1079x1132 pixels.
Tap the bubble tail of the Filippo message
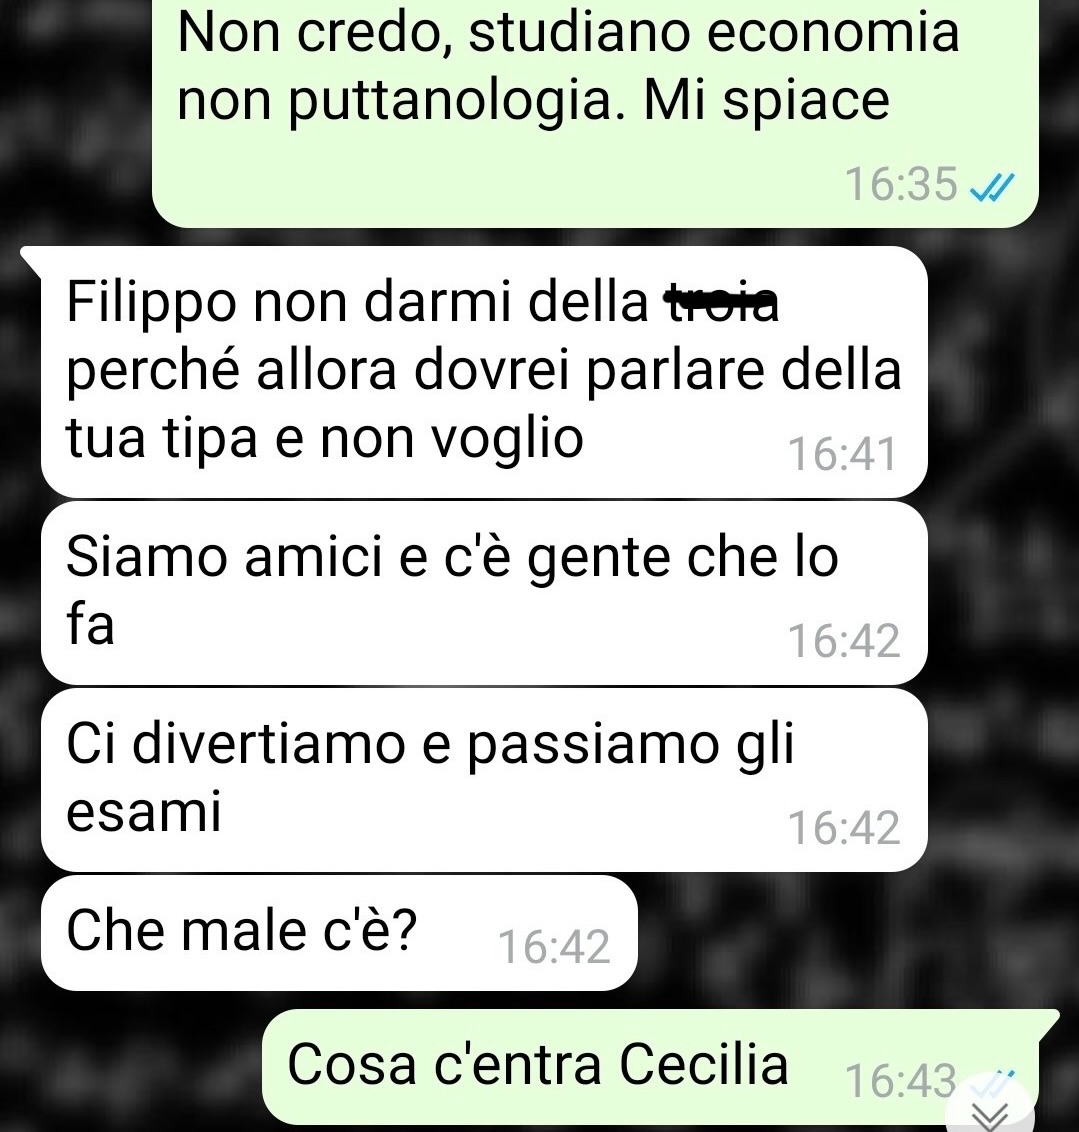click(x=32, y=260)
